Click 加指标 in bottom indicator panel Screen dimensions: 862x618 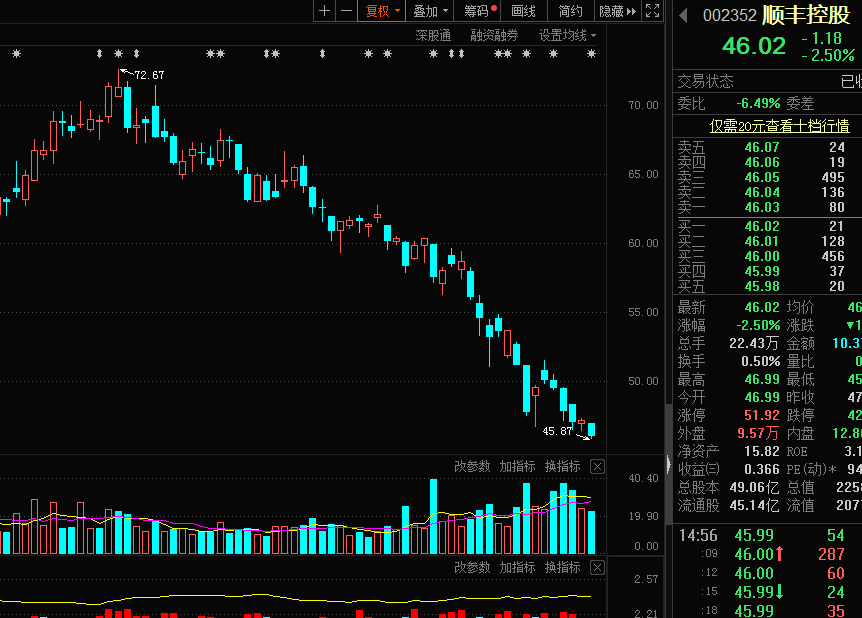tap(517, 567)
